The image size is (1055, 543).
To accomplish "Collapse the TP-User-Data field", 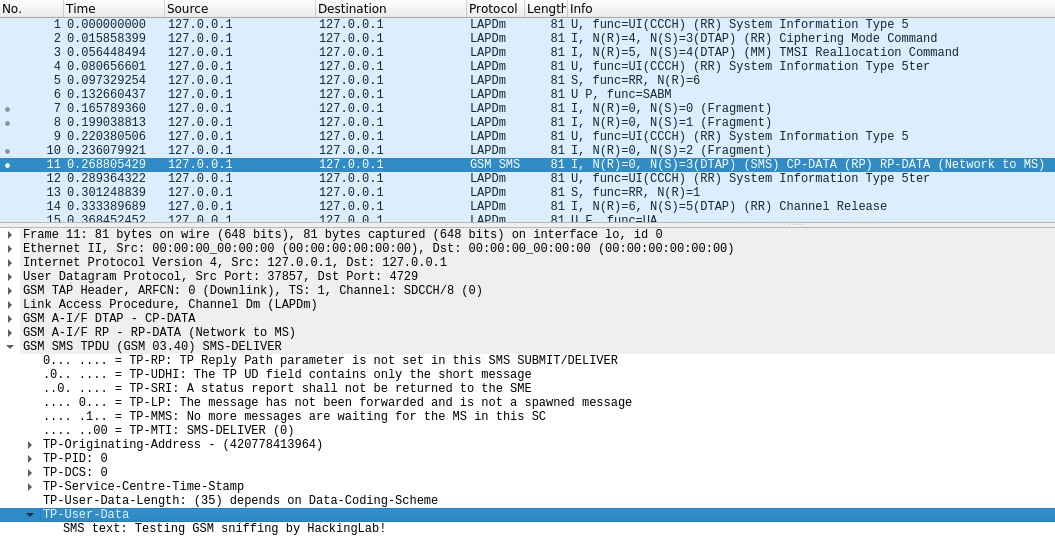I will point(30,515).
